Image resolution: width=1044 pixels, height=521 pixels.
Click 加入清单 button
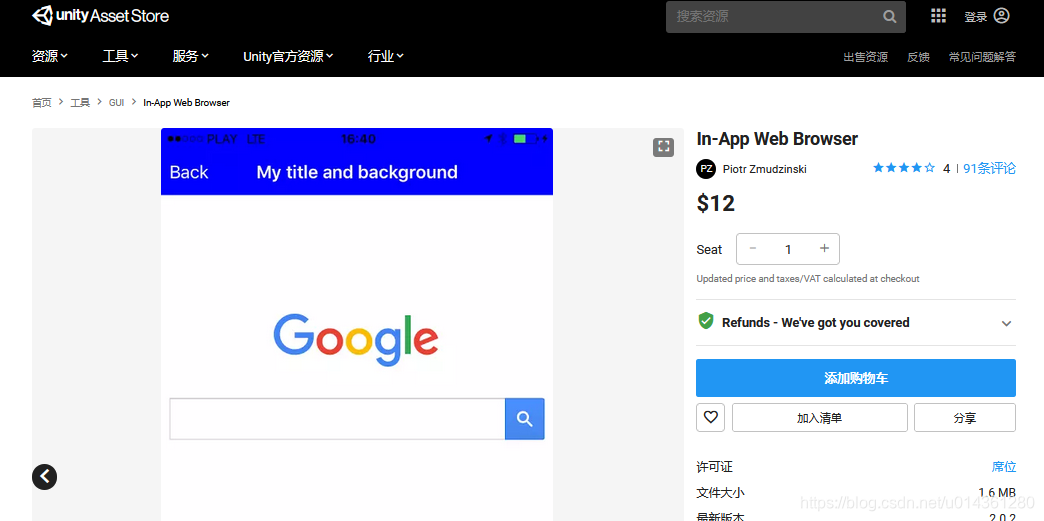pos(820,418)
